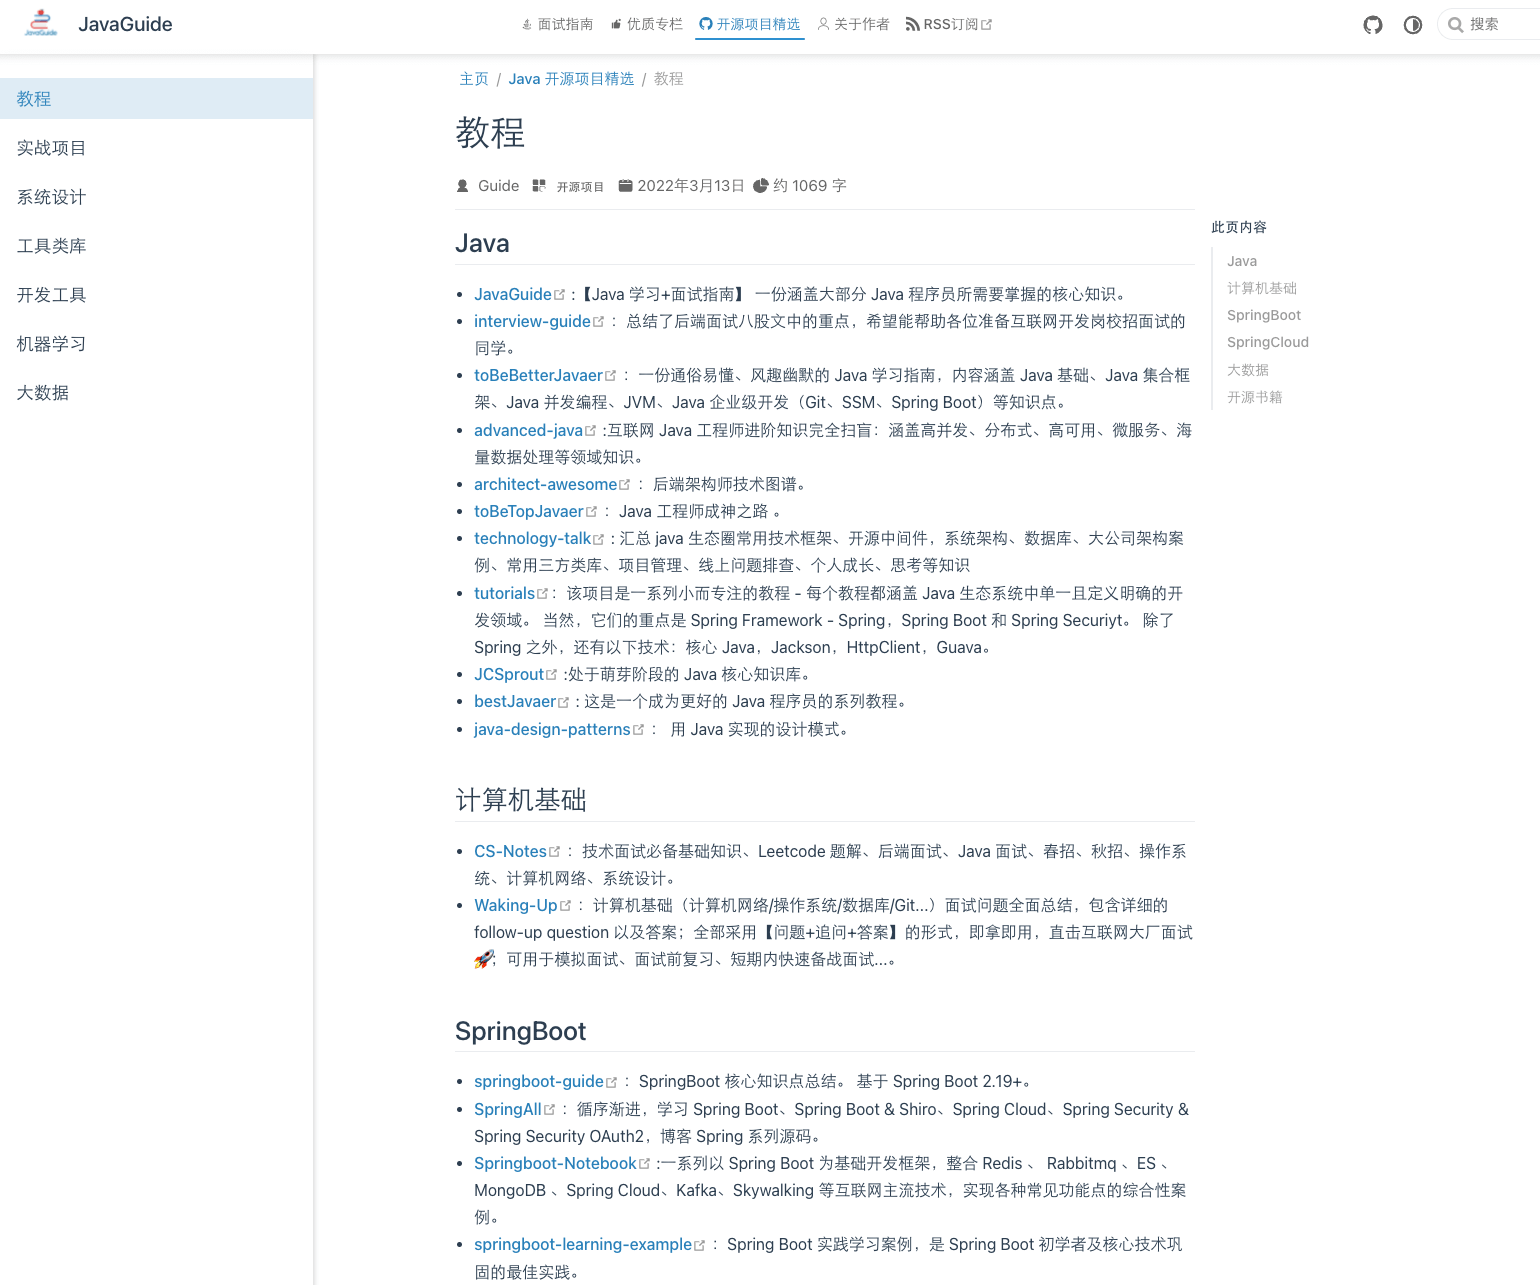
Task: Click the rocket emoji in Waking-Up description
Action: [484, 960]
